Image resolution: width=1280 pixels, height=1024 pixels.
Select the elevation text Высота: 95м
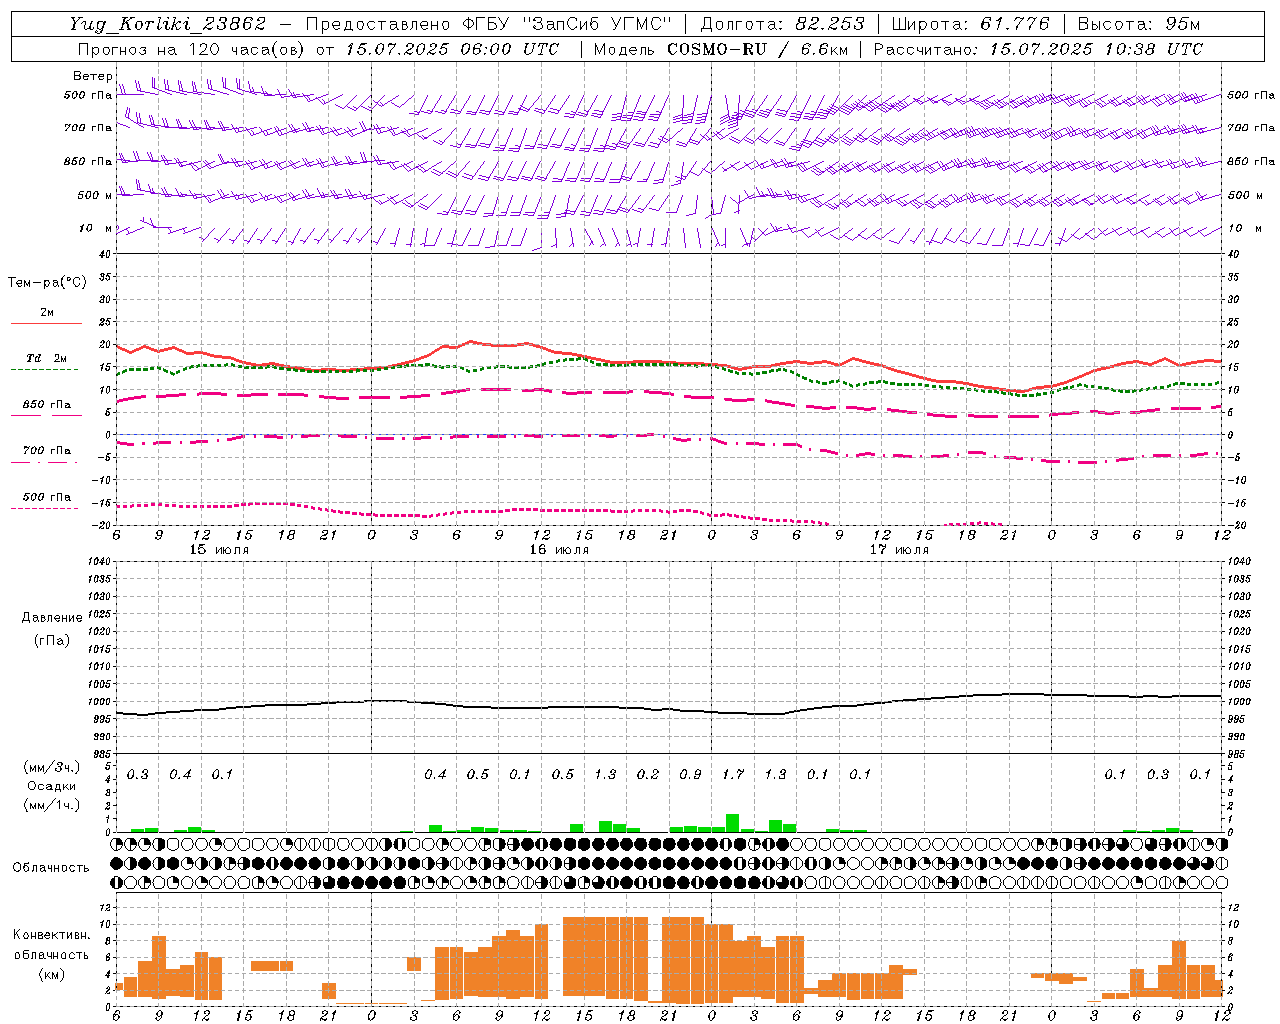pos(1138,24)
